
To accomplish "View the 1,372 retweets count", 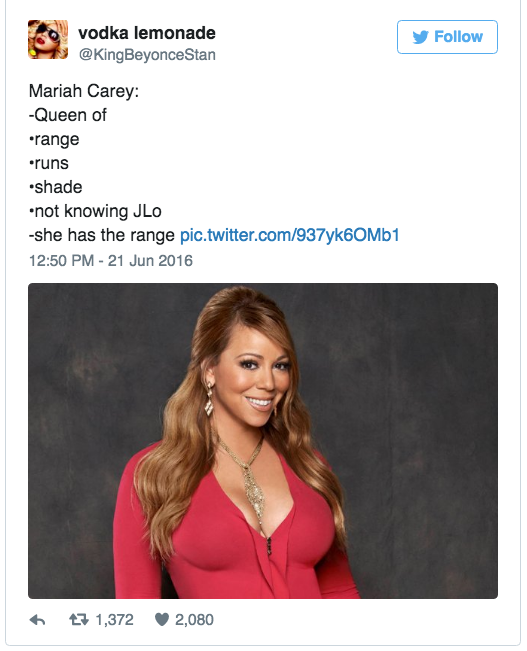I will pos(114,620).
